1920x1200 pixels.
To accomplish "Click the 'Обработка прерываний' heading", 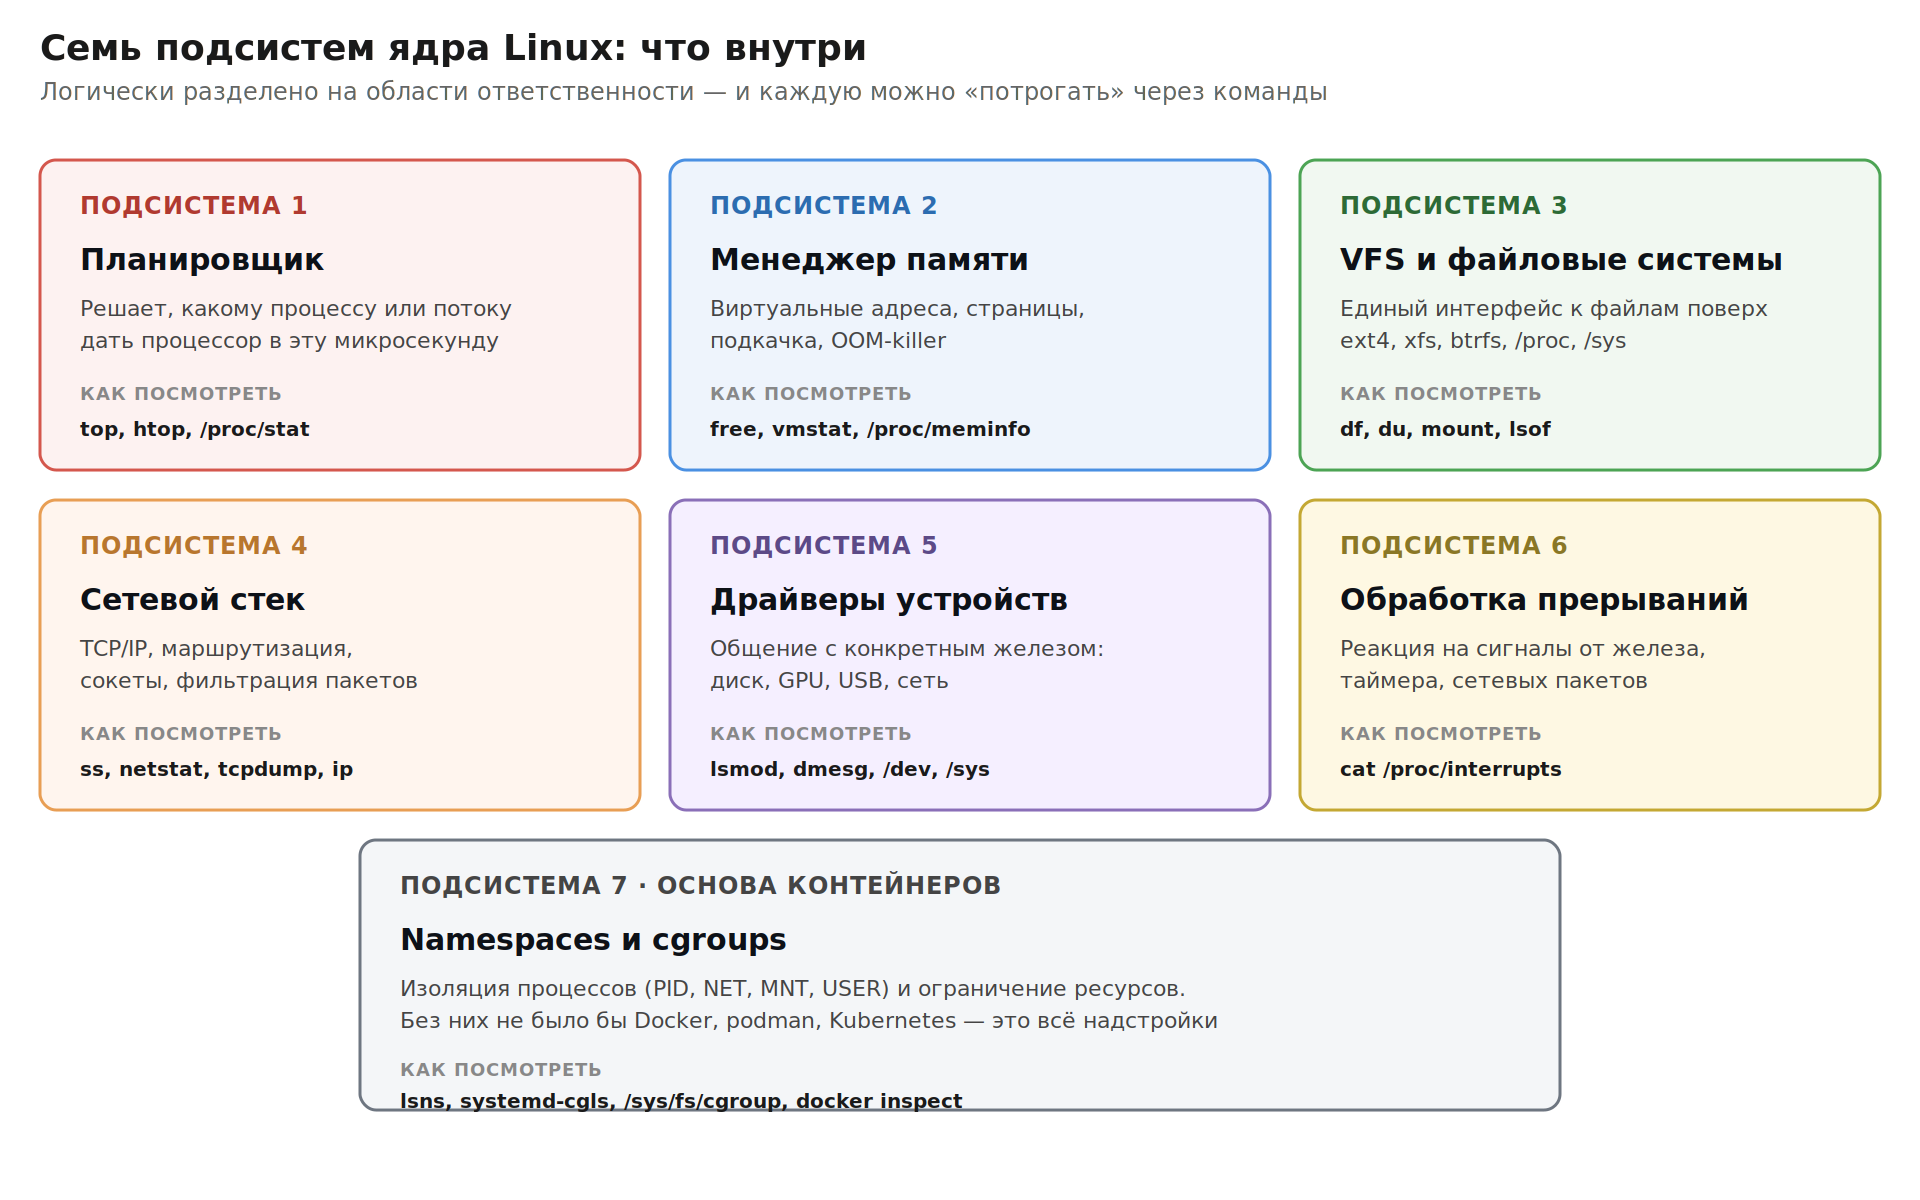I will click(1543, 600).
